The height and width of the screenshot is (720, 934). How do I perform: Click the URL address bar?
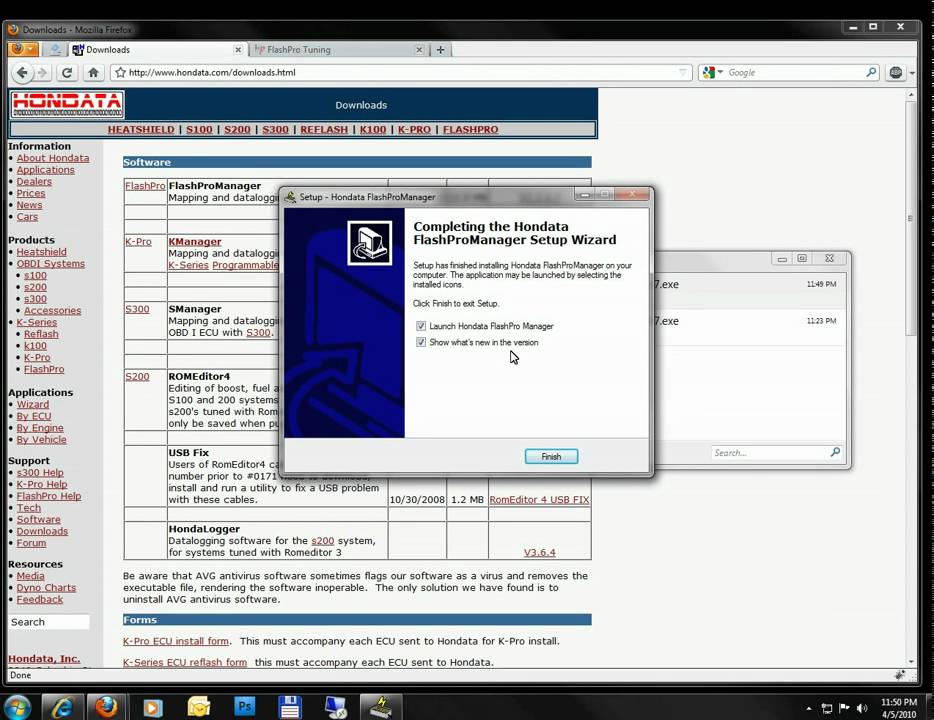tap(401, 73)
